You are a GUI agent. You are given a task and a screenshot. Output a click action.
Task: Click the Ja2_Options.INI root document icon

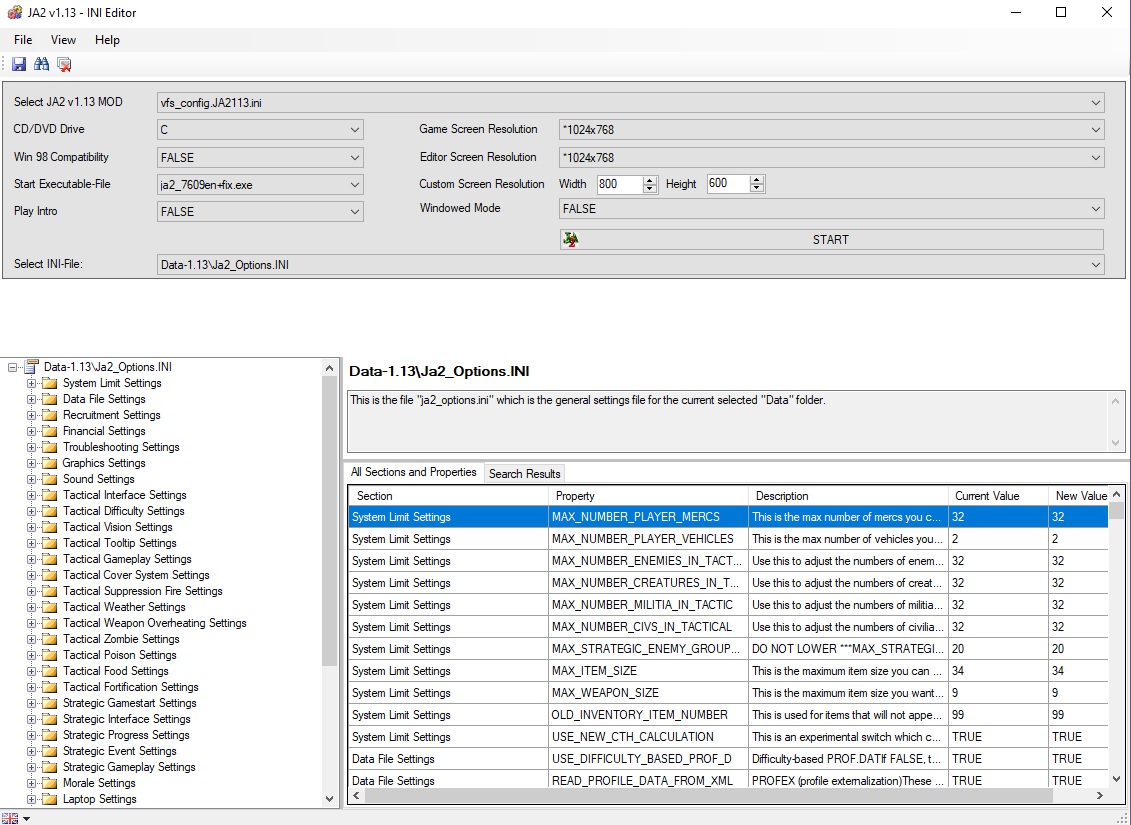pos(32,367)
